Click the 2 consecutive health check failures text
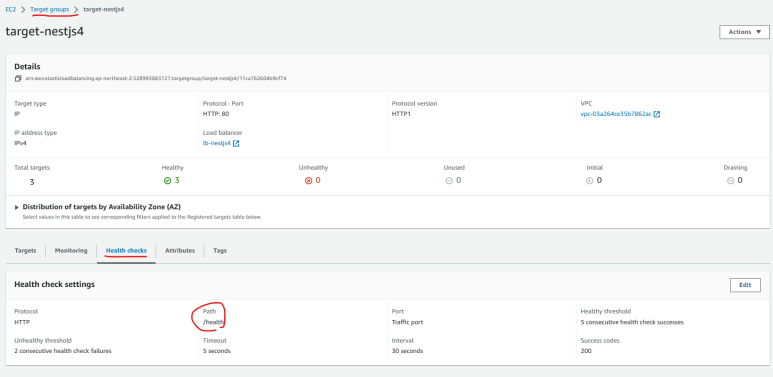This screenshot has height=377, width=773. (63, 351)
